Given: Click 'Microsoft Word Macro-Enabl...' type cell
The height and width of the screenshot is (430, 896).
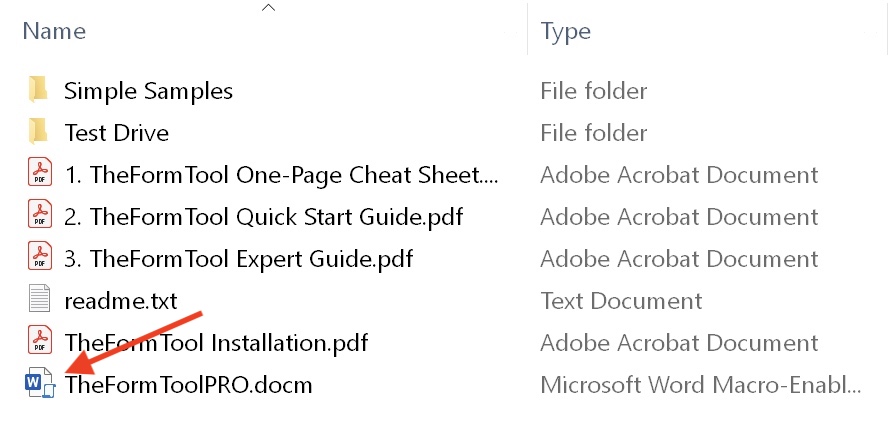Looking at the screenshot, I should (701, 385).
